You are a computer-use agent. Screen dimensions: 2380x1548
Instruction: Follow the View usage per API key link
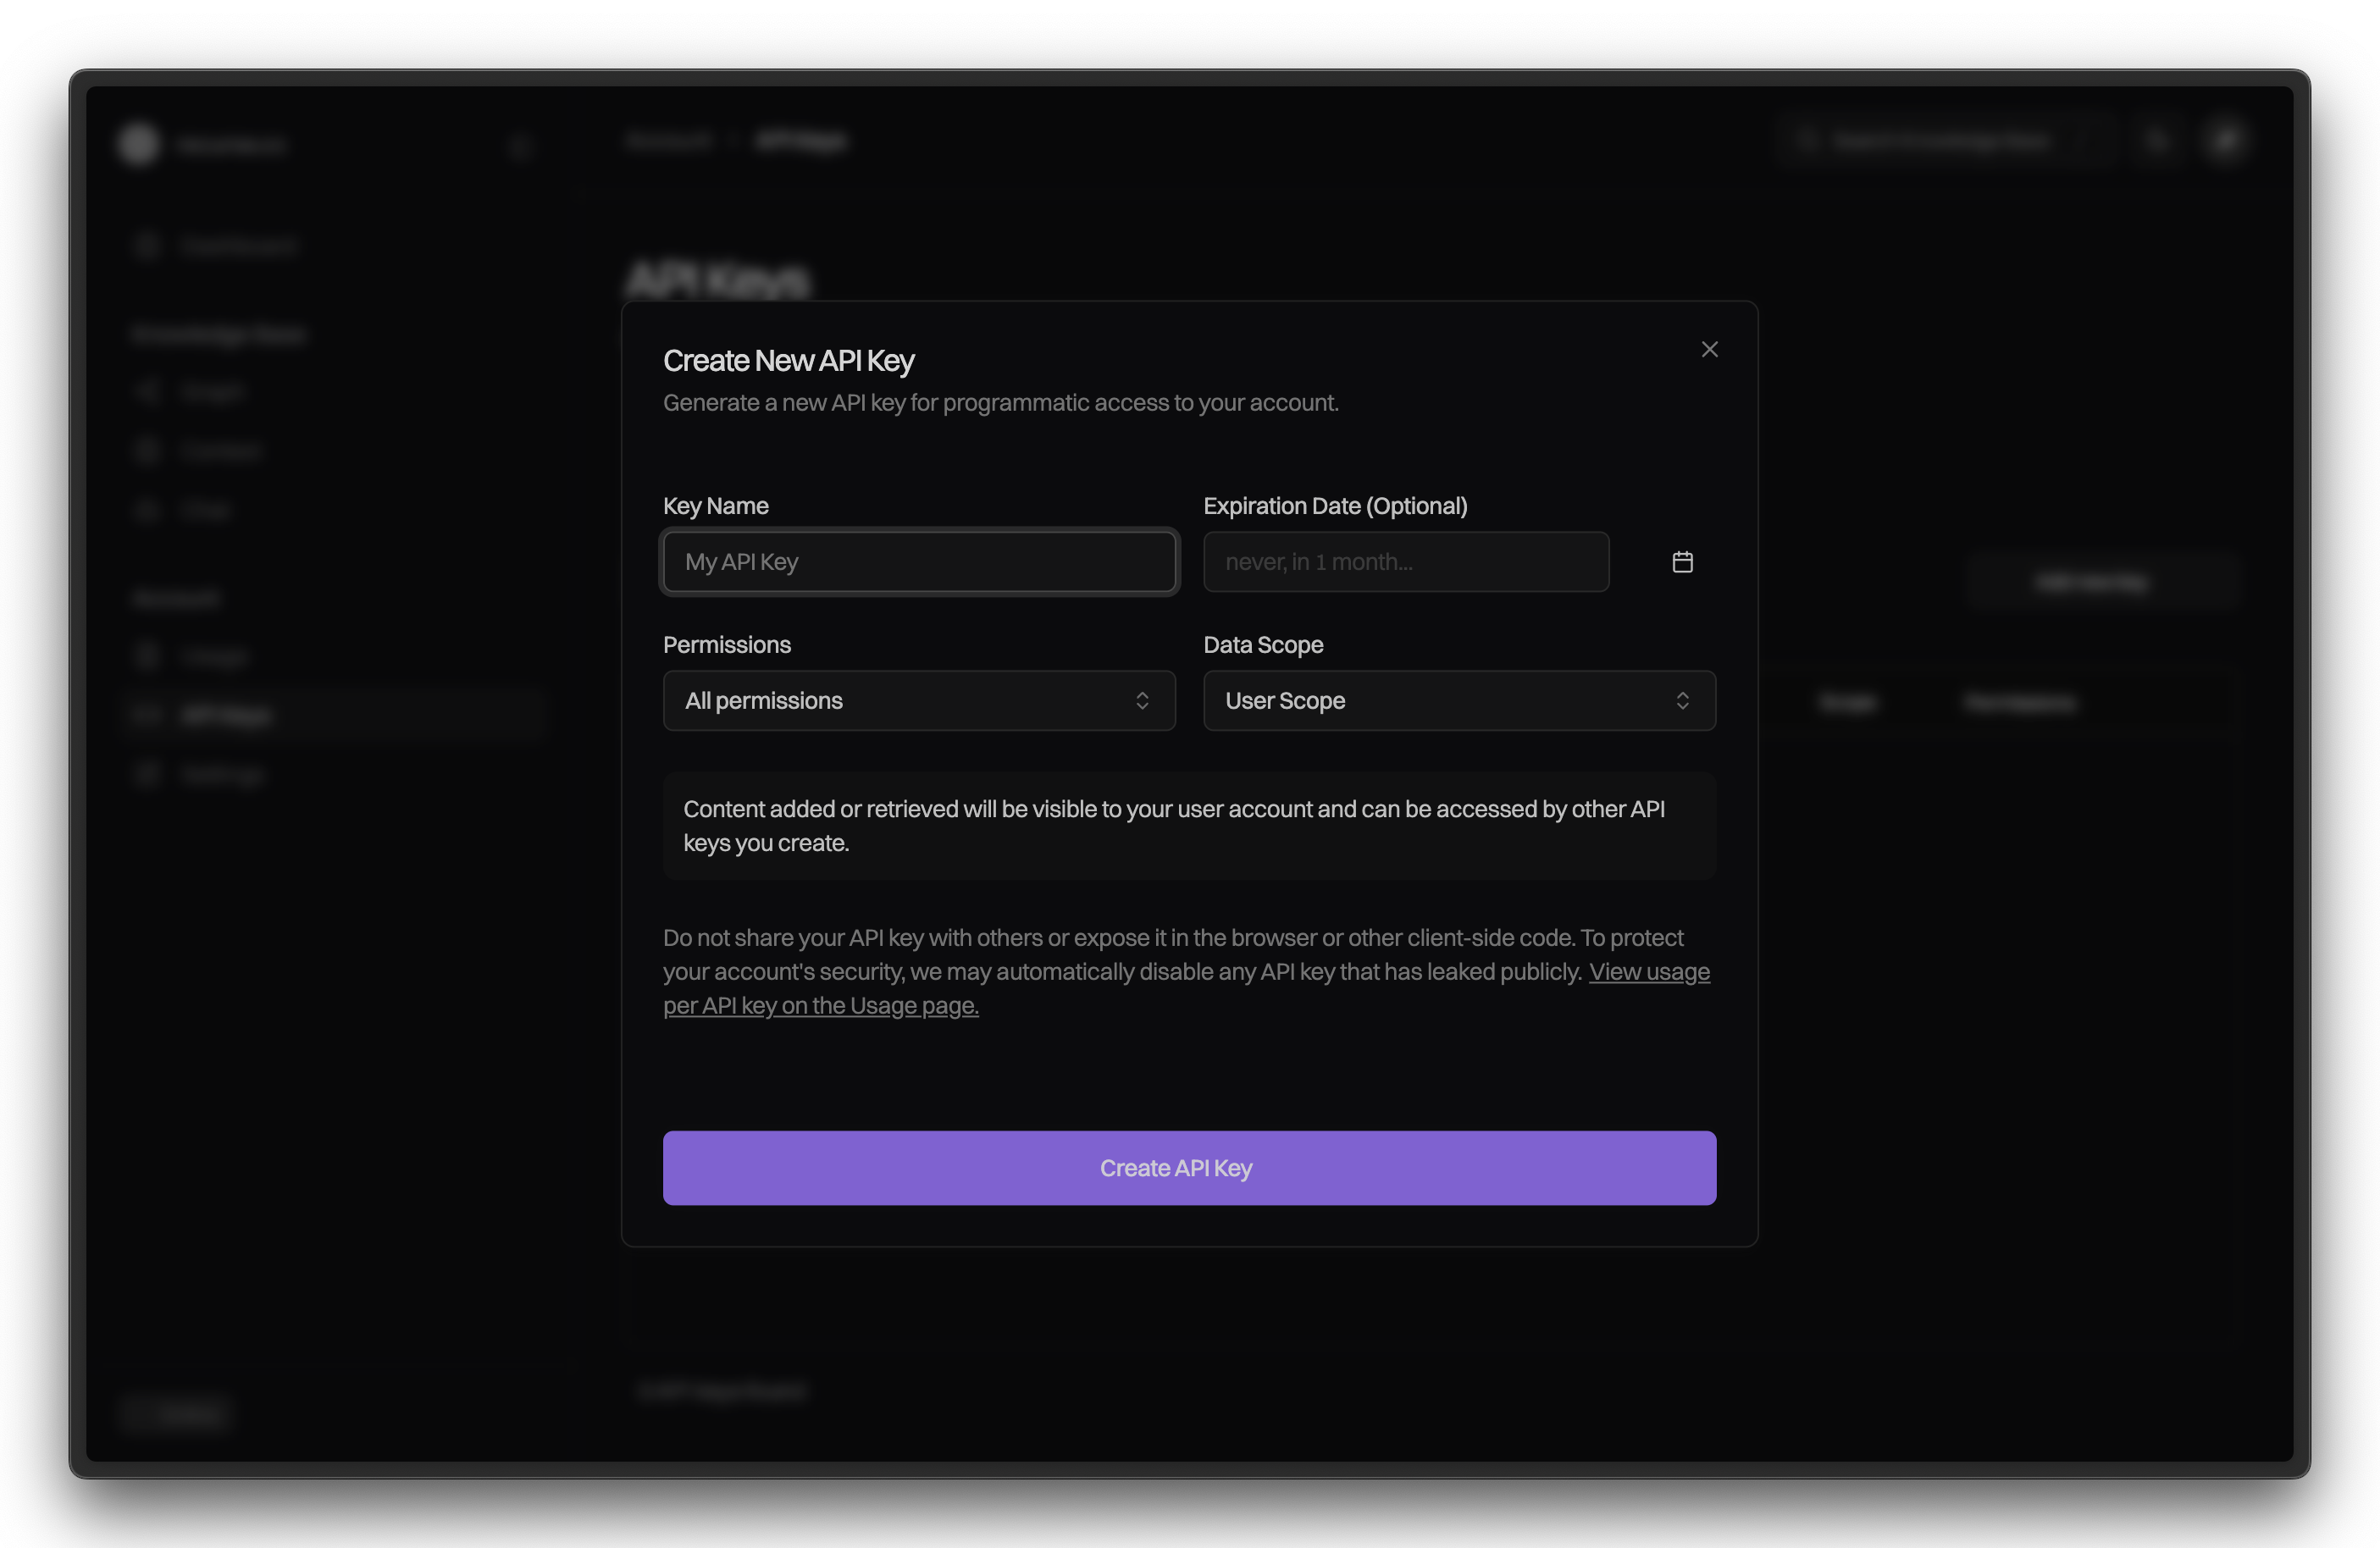(x=1648, y=972)
